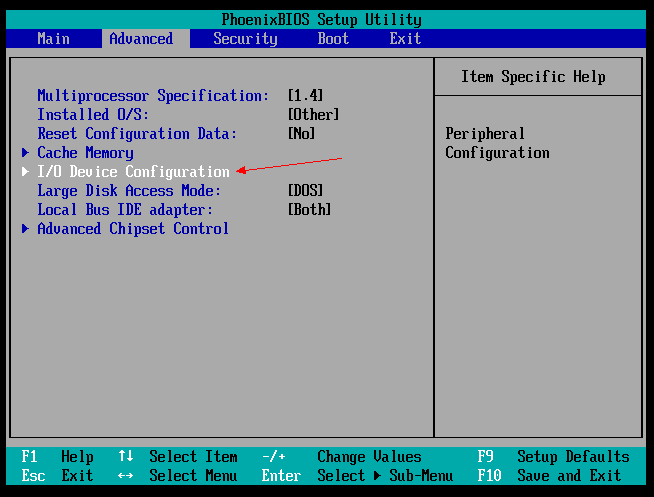Click the Peripheral Configuration help text
Image resolution: width=654 pixels, height=497 pixels.
coord(497,143)
